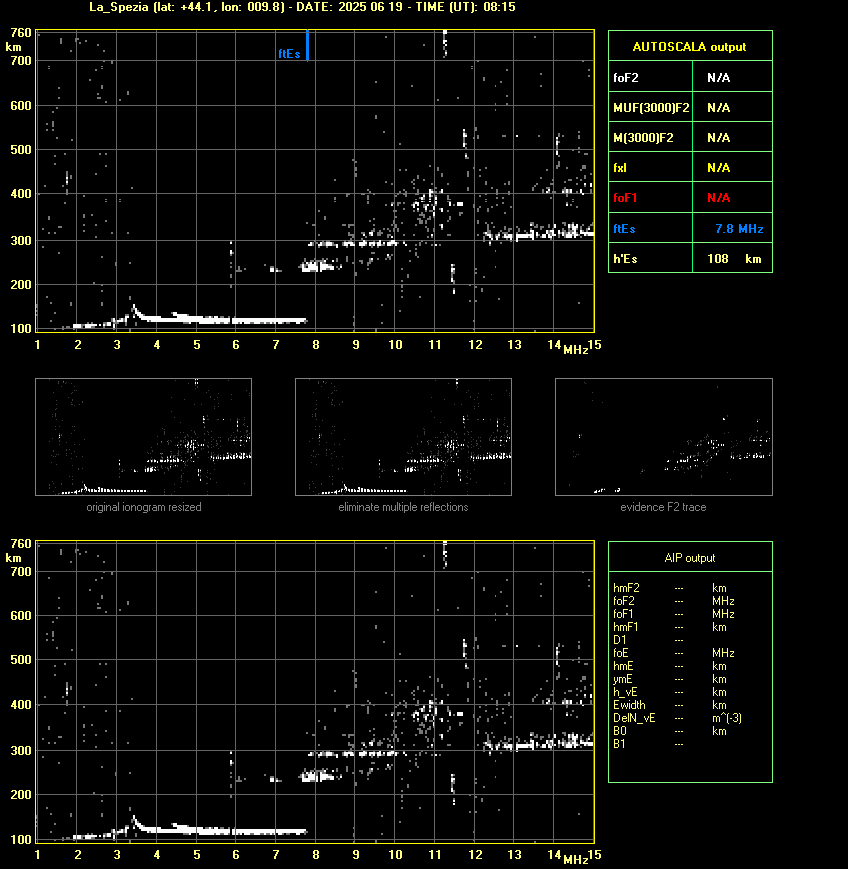Select the 7.8 MHz ftEs value
Viewport: 848px width, 869px height.
click(x=739, y=228)
